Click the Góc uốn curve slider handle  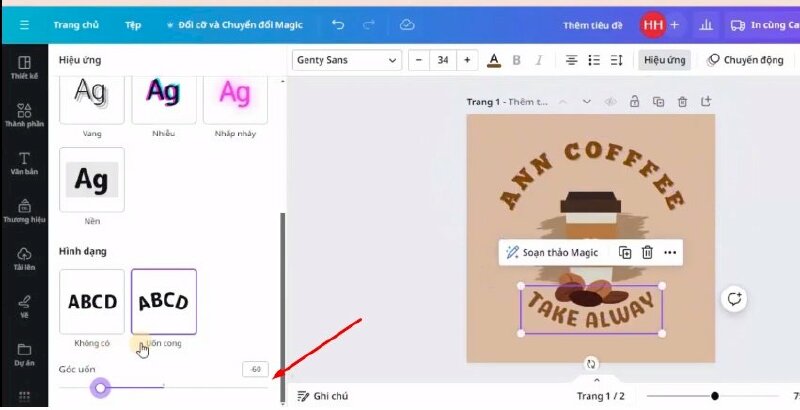[x=100, y=387]
